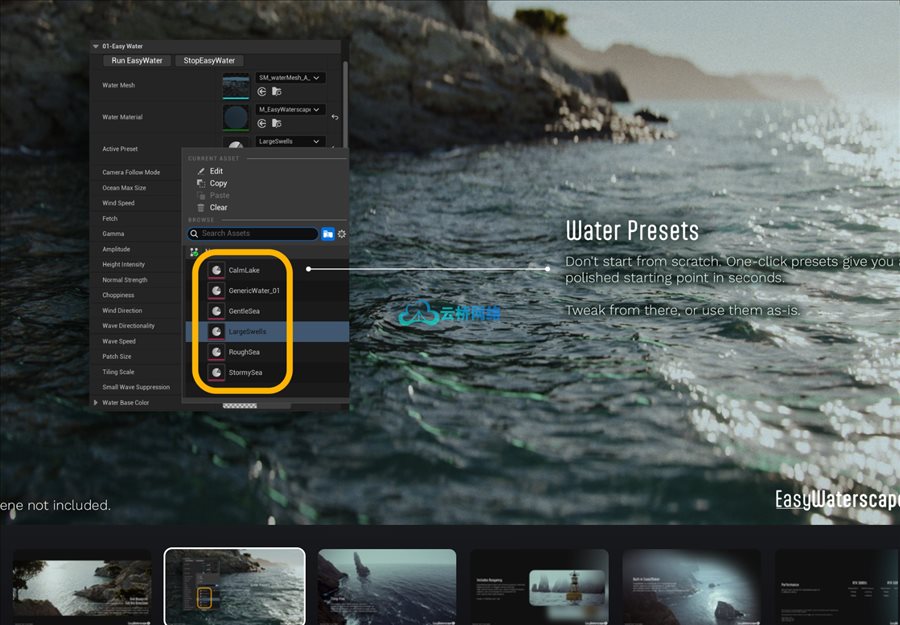The height and width of the screenshot is (625, 900).
Task: Click the Water Mesh asset thumbnail
Action: 236,86
